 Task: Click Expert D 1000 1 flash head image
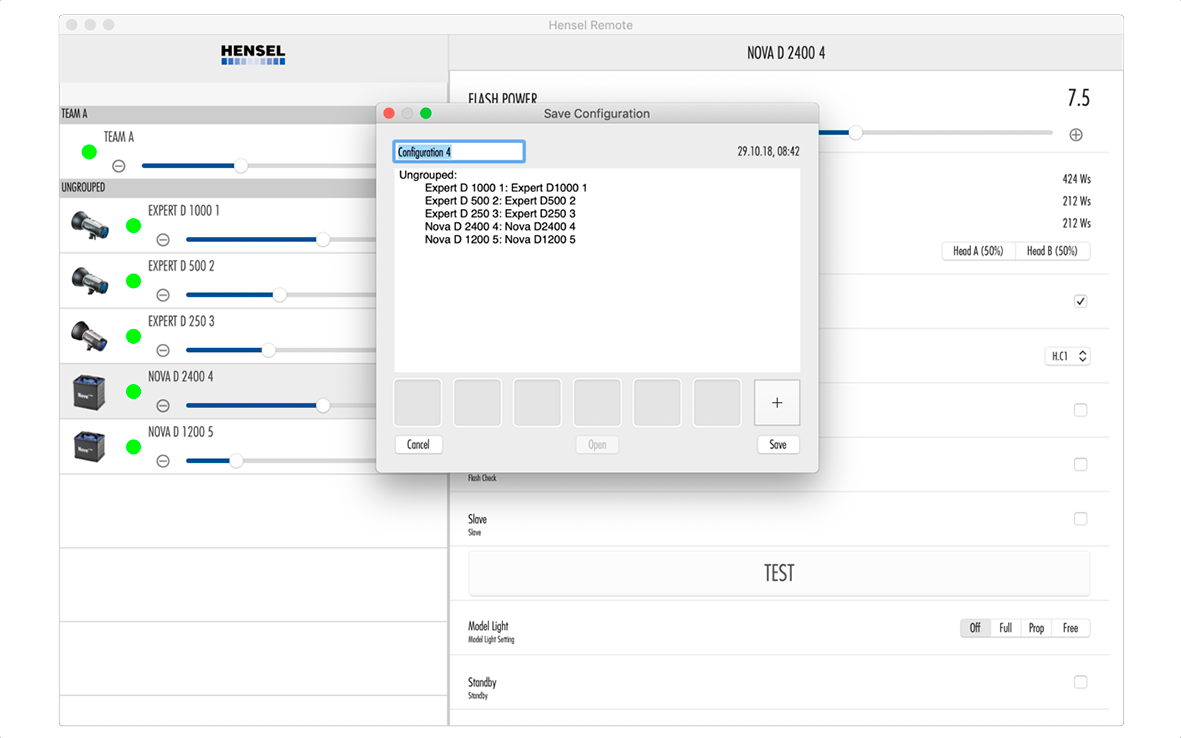click(90, 225)
